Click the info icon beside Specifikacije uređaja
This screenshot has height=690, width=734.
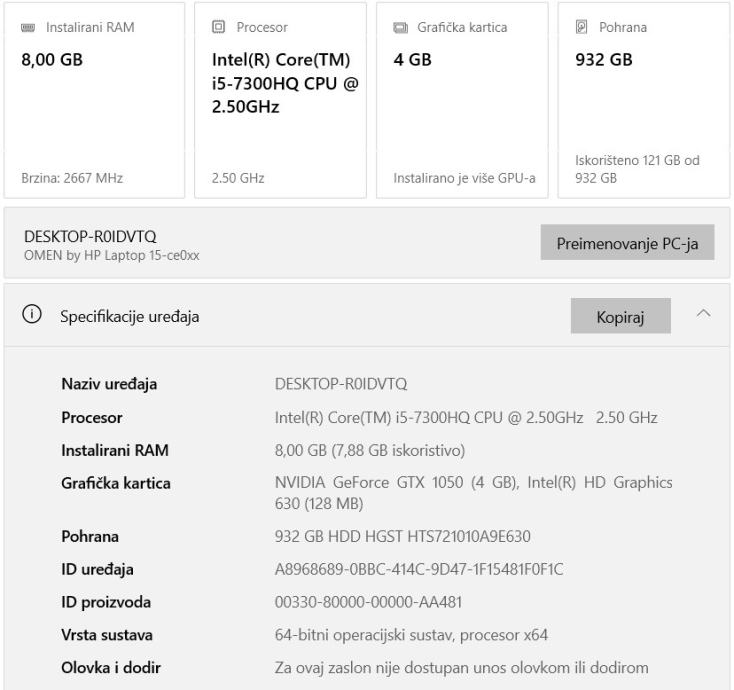click(34, 317)
